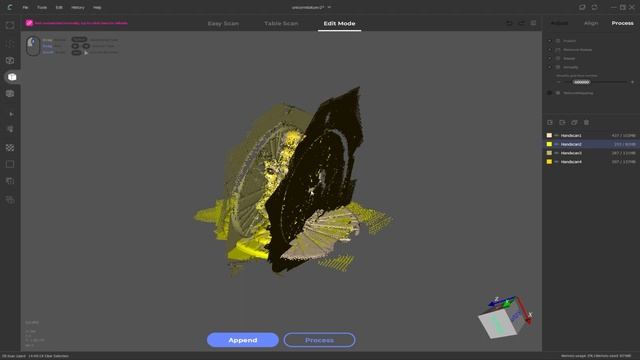
Task: Toggle visibility of Handscan4
Action: [x=556, y=162]
